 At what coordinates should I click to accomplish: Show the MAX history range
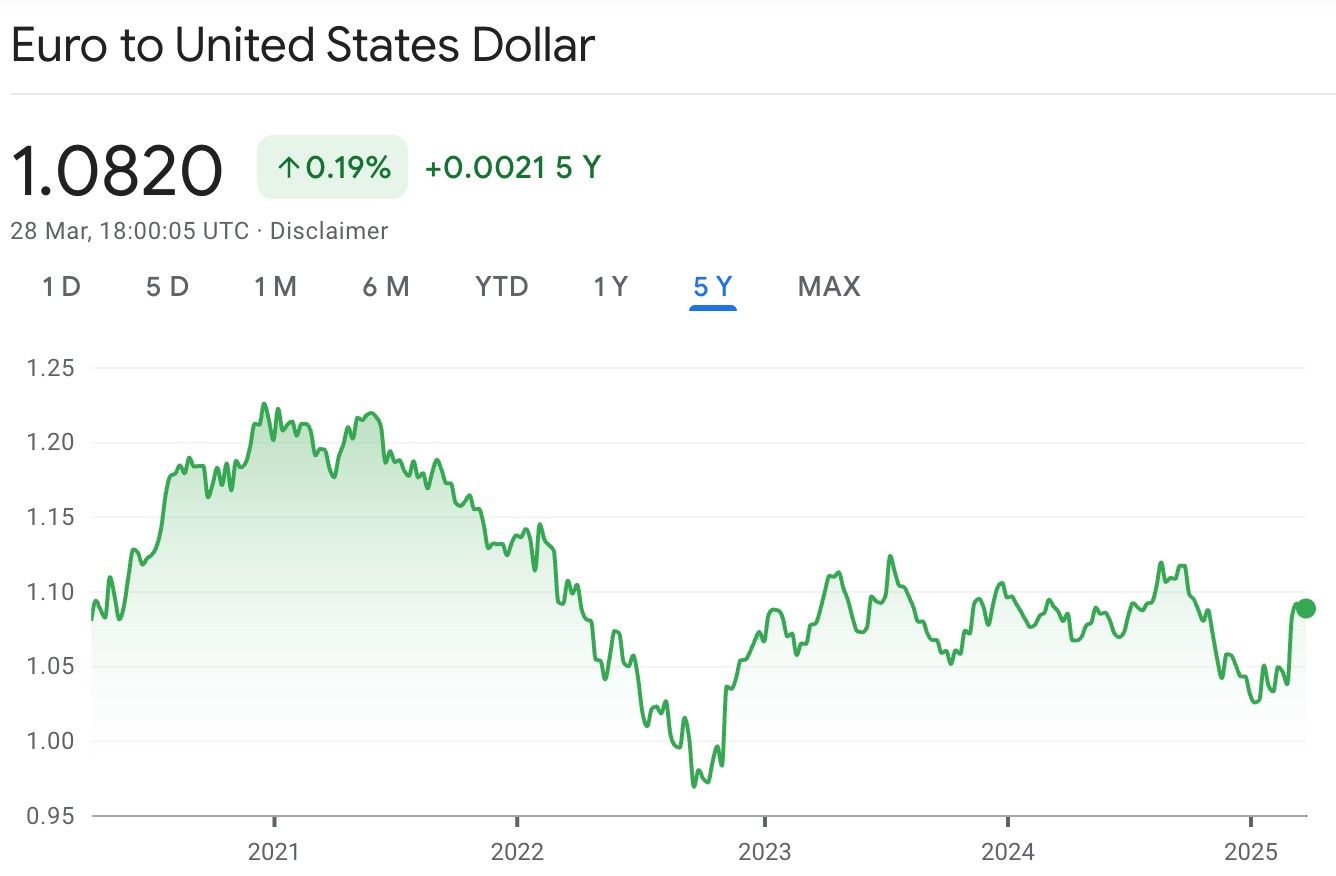[x=829, y=287]
